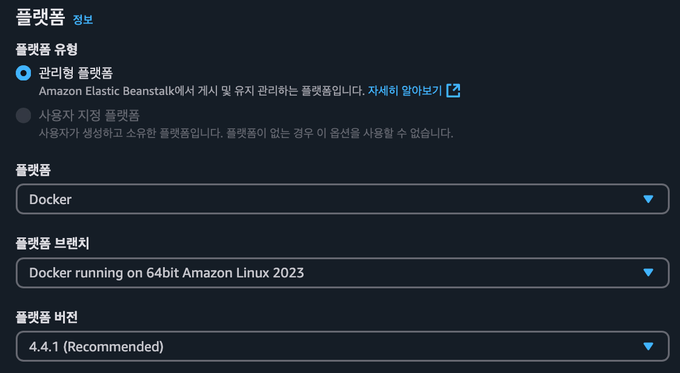Open the 플랫폼 dropdown showing Docker
Image resolution: width=680 pixels, height=373 pixels.
tap(343, 199)
